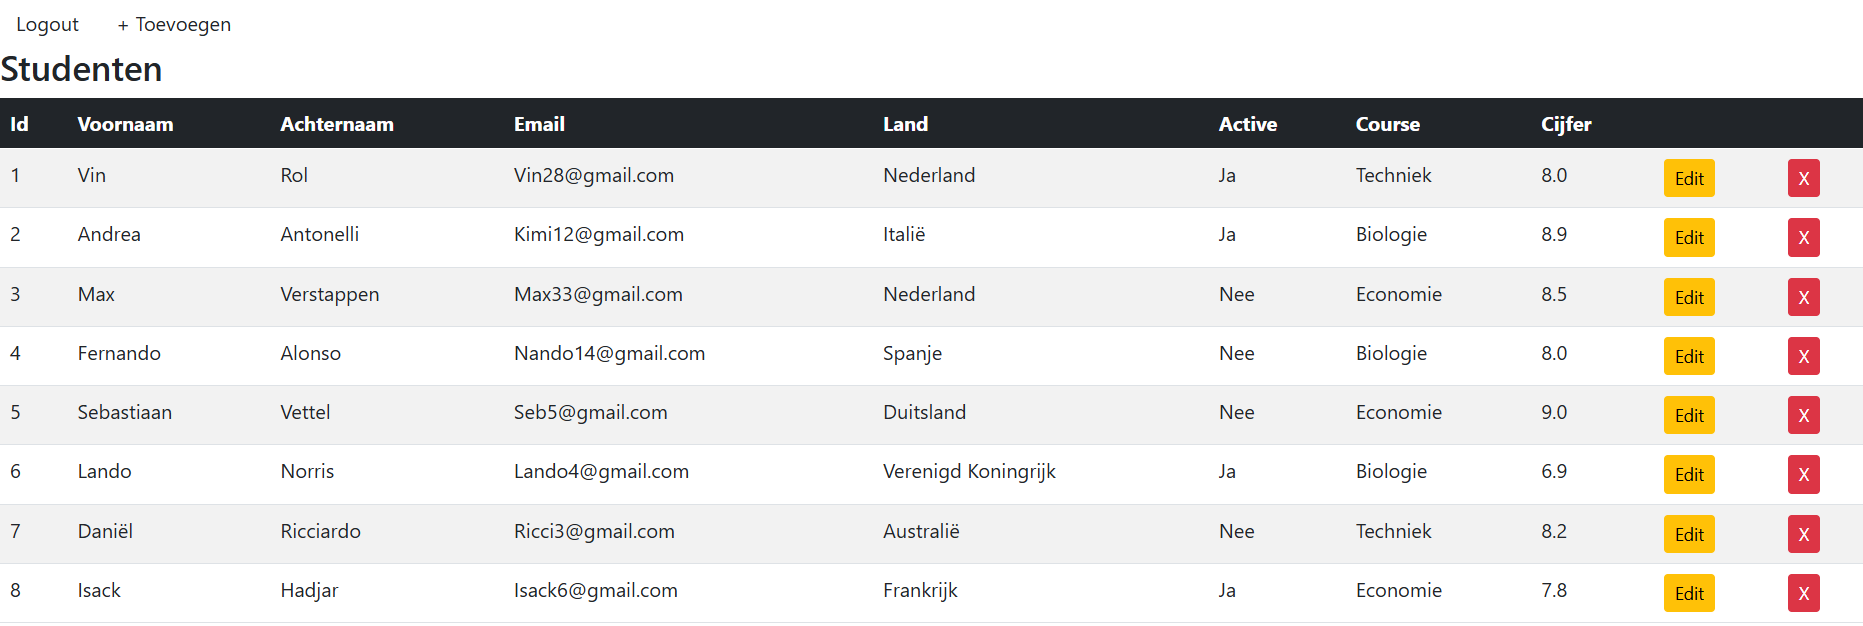Viewport: 1863px width, 626px height.
Task: Edit the student Vin Rol
Action: (x=1689, y=179)
